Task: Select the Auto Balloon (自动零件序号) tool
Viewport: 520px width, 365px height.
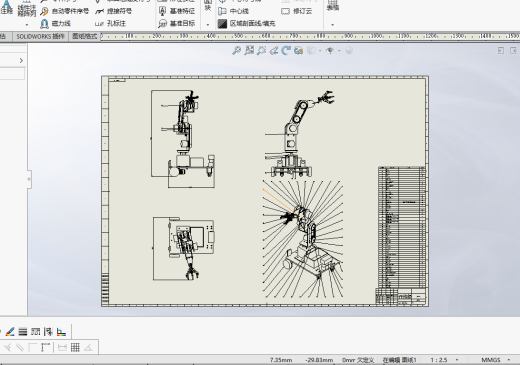Action: tap(64, 11)
